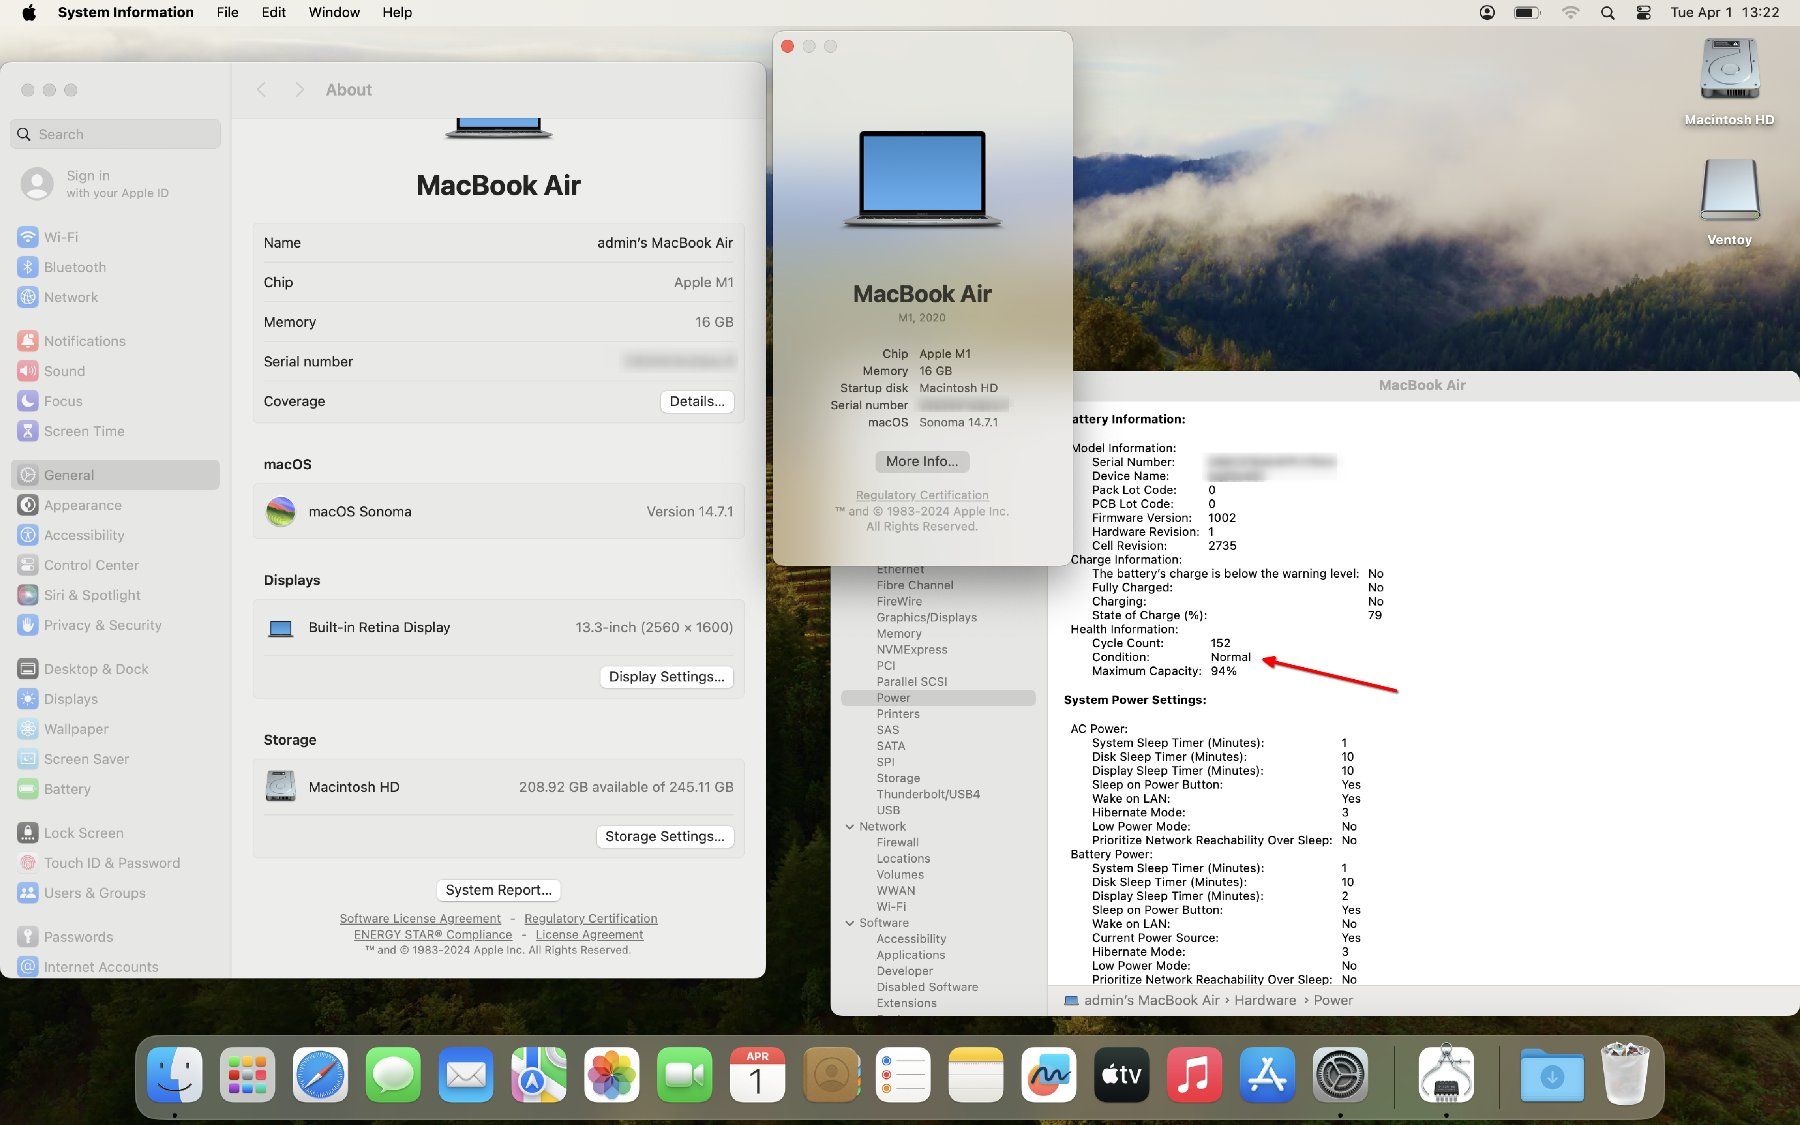This screenshot has width=1800, height=1125.
Task: Open Regulatory Certification link in About This Mac
Action: 922,495
